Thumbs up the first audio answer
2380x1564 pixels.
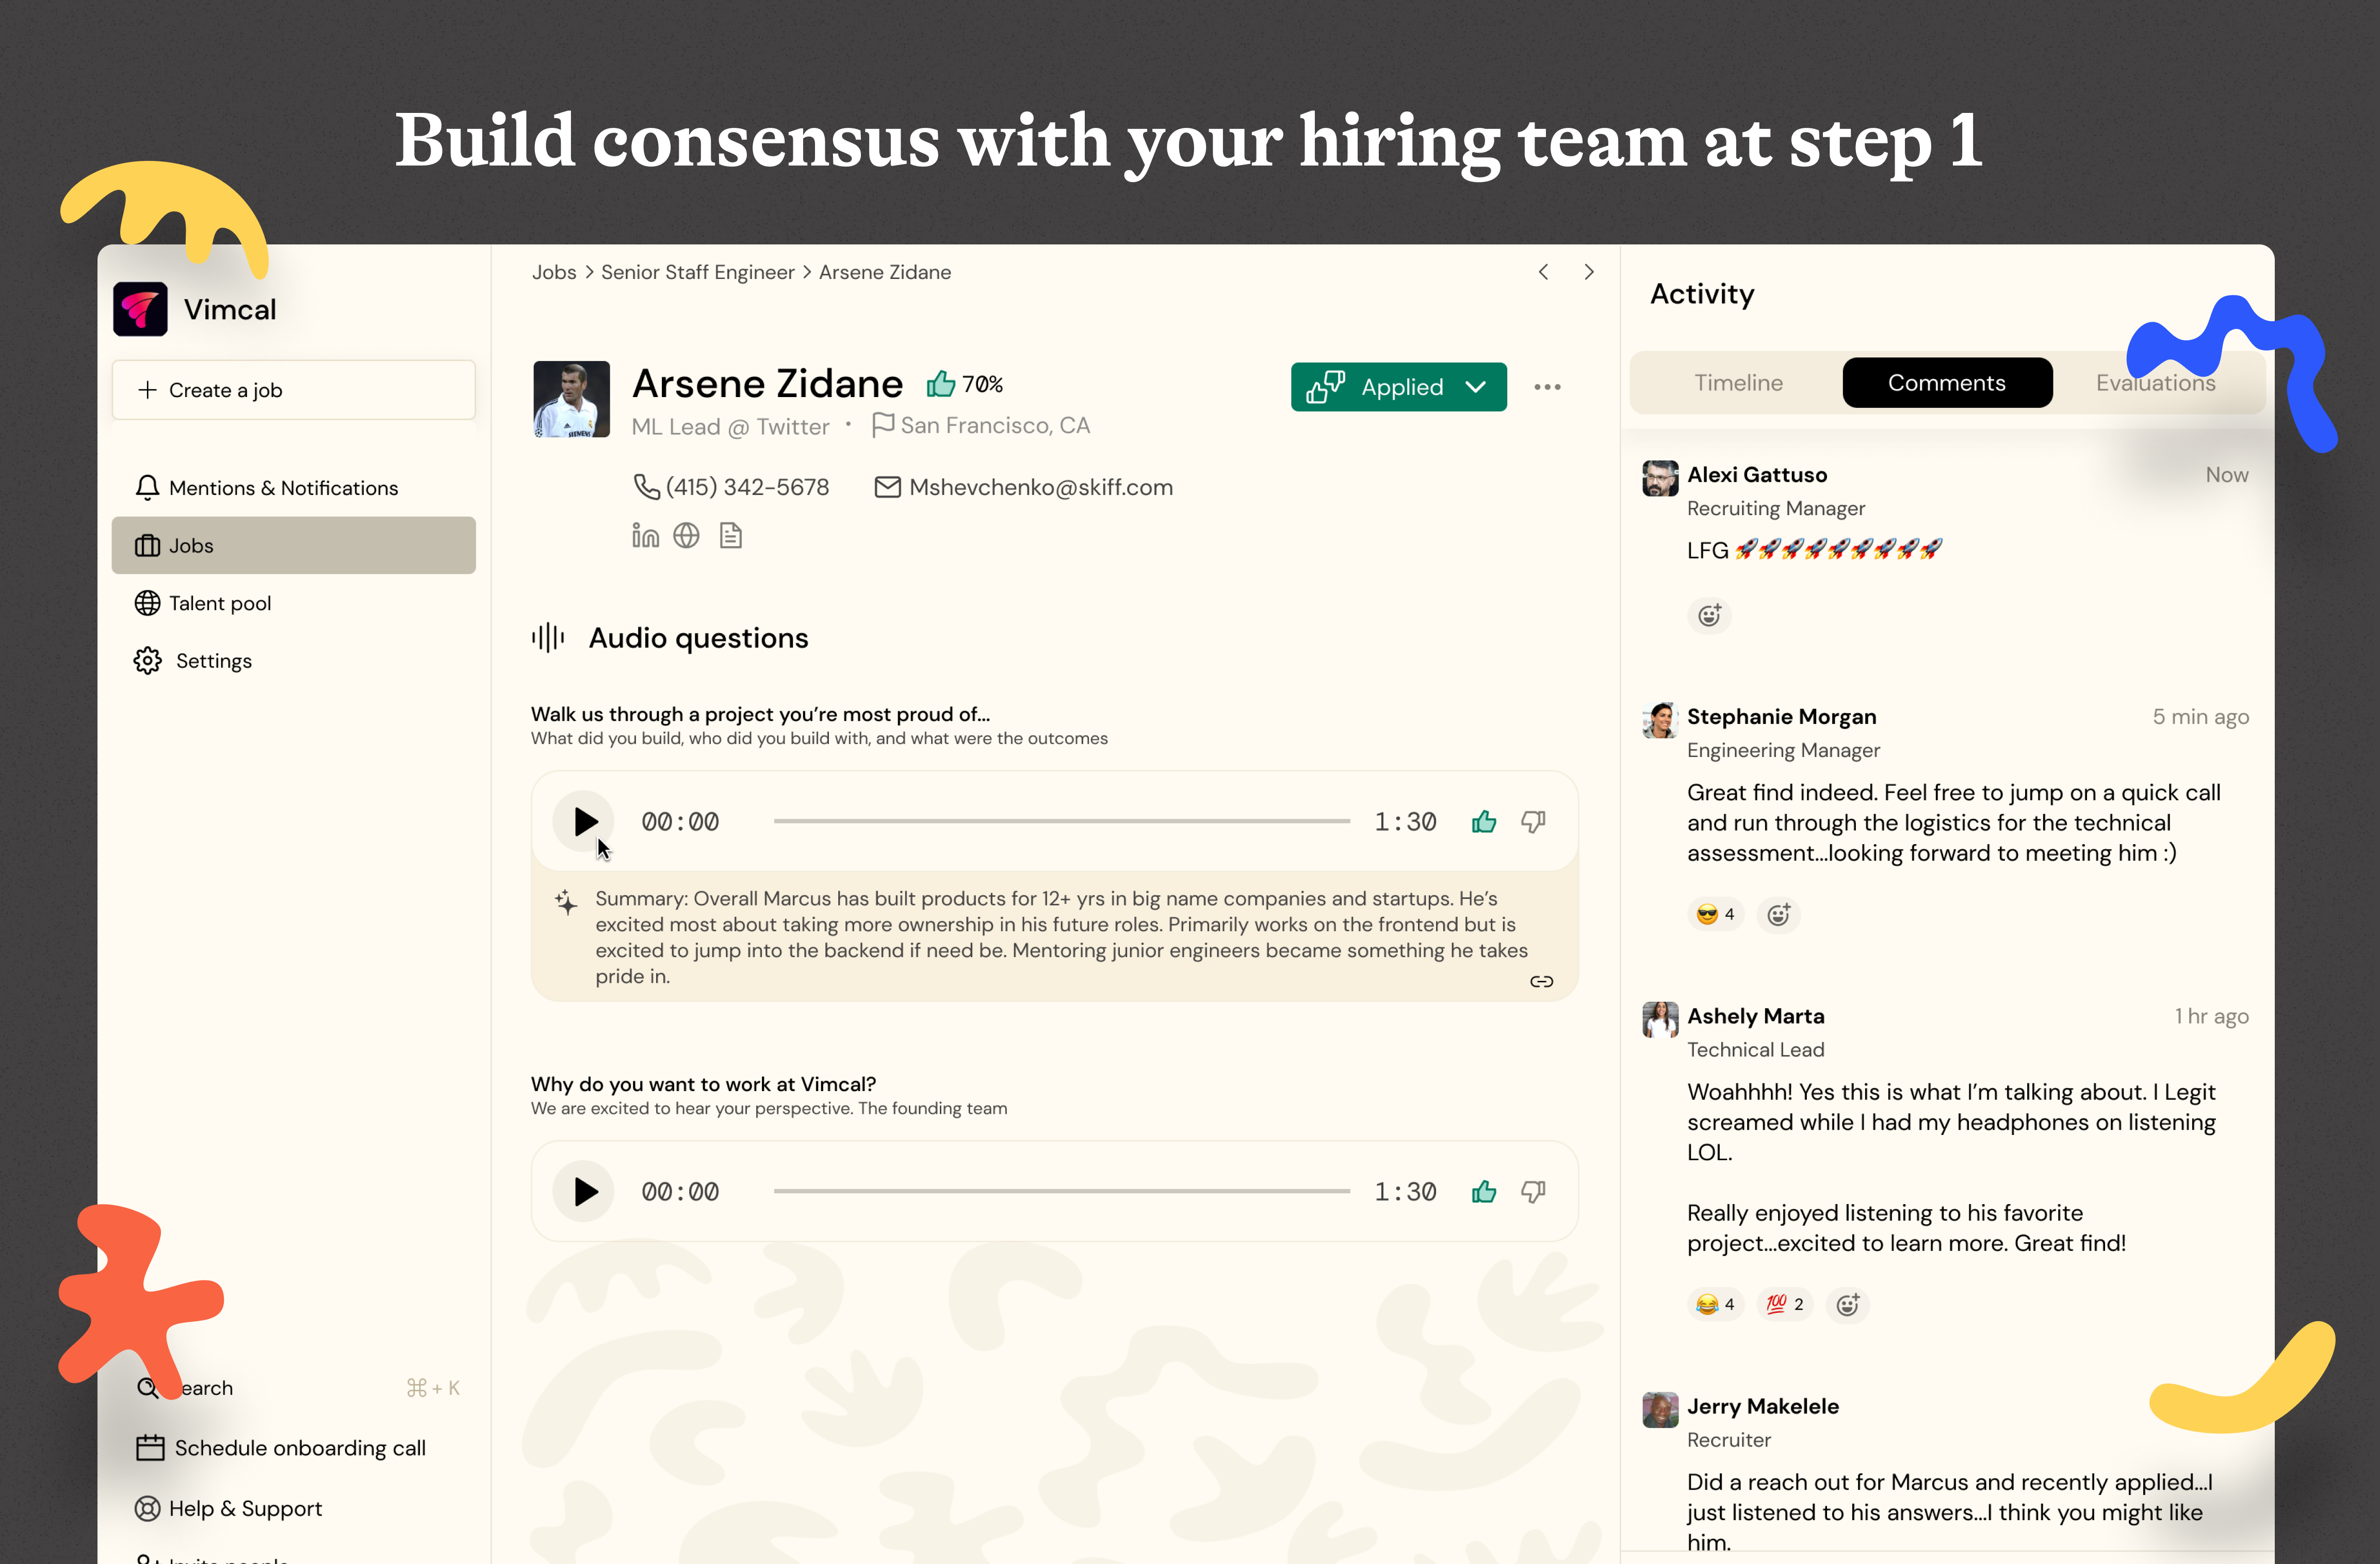pyautogui.click(x=1484, y=821)
